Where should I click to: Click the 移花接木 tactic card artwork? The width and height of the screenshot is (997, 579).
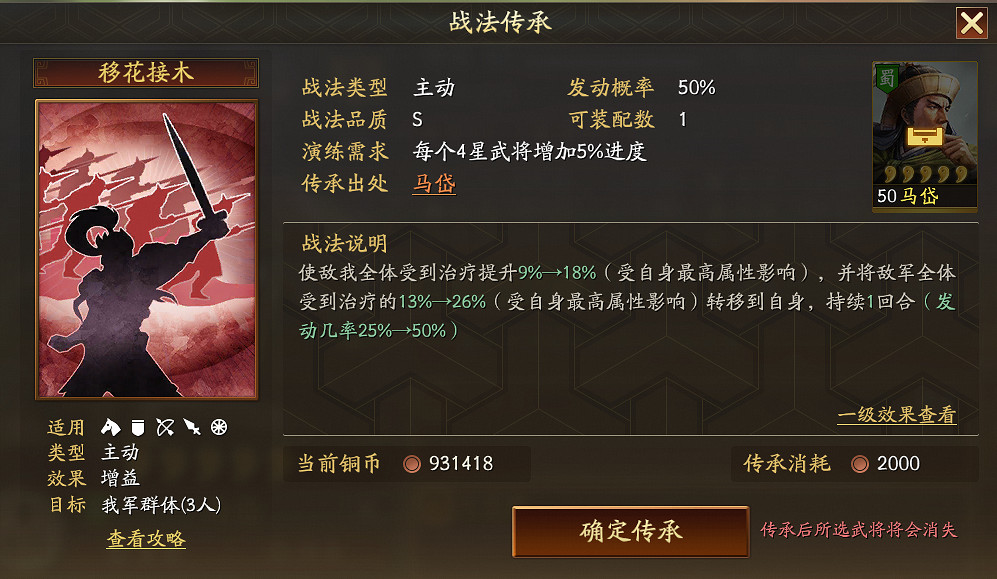(147, 250)
